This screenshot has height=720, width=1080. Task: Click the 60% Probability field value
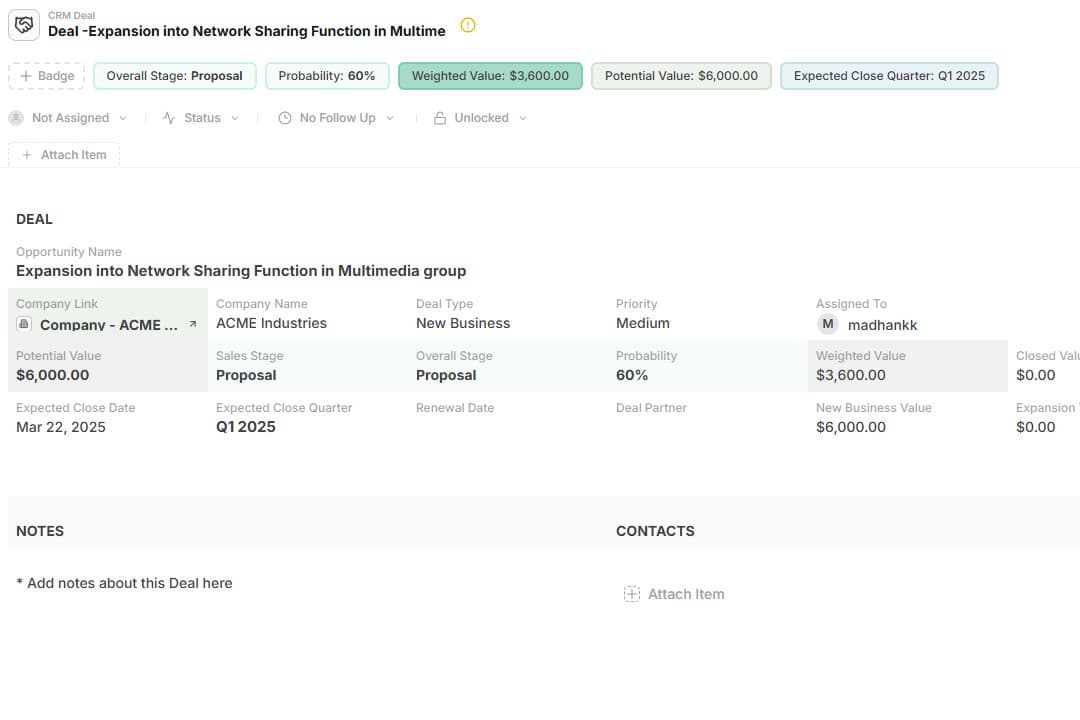pyautogui.click(x=632, y=375)
